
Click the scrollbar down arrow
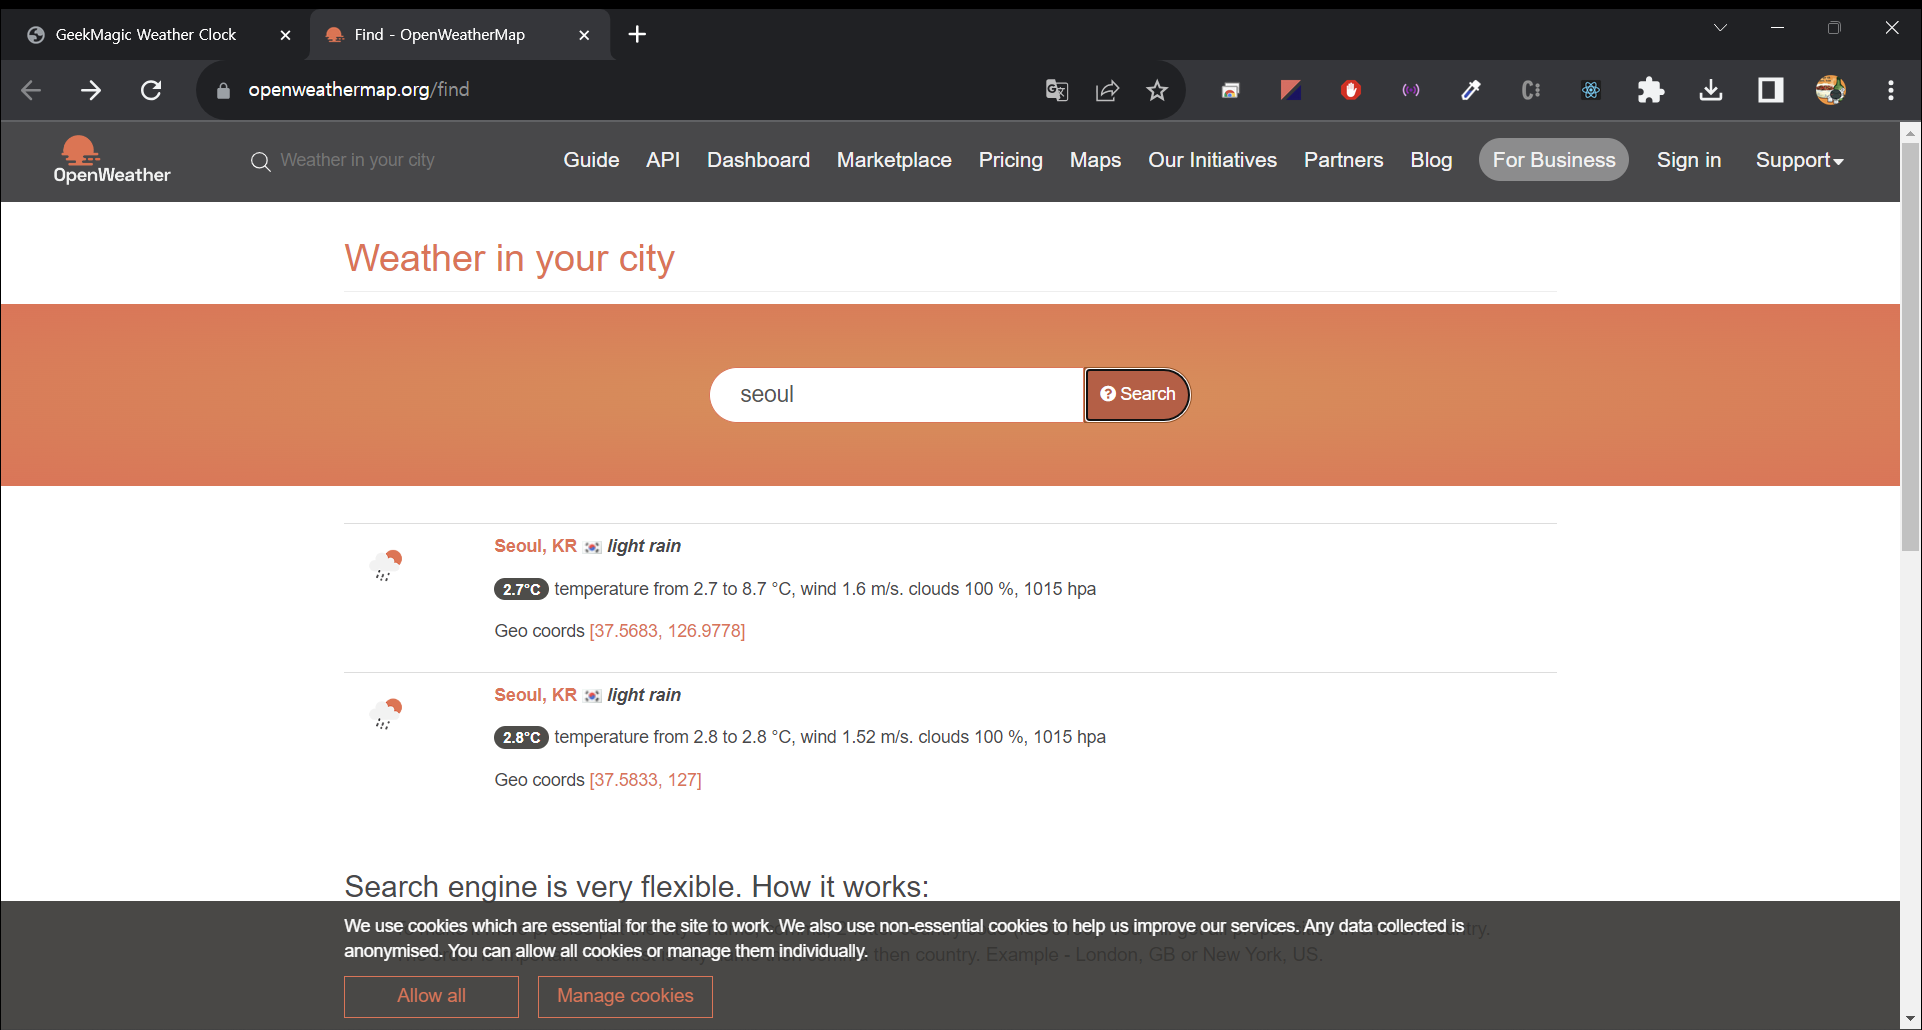1910,1019
